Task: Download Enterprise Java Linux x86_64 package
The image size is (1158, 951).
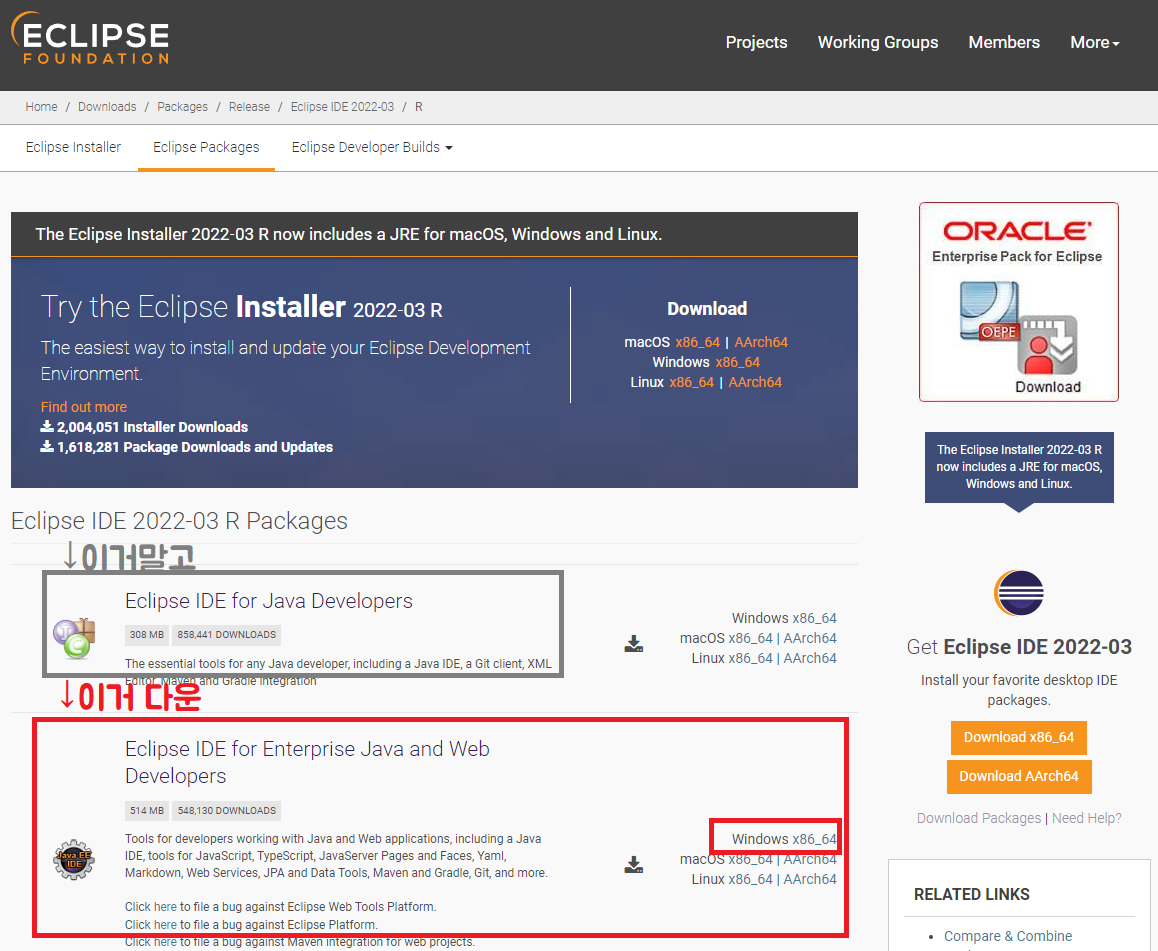Action: click(750, 879)
